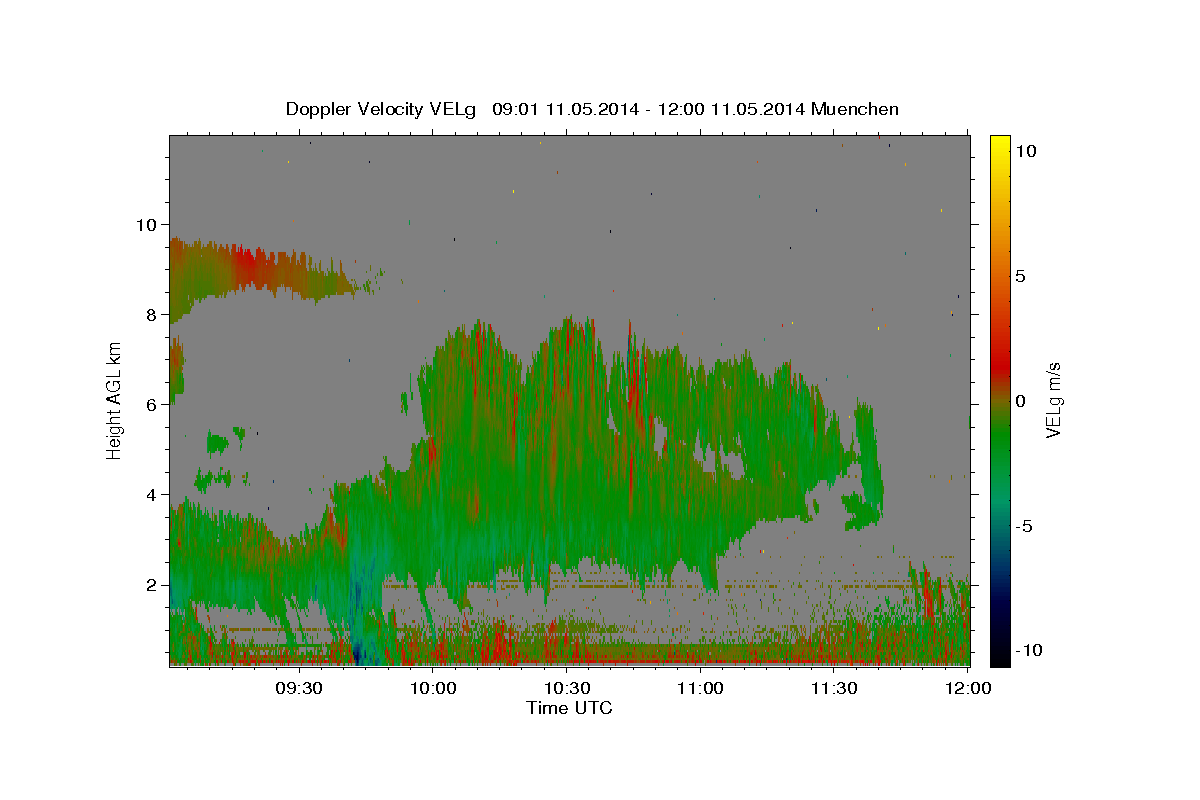
Task: Click the 10:30 time tick label
Action: point(566,689)
